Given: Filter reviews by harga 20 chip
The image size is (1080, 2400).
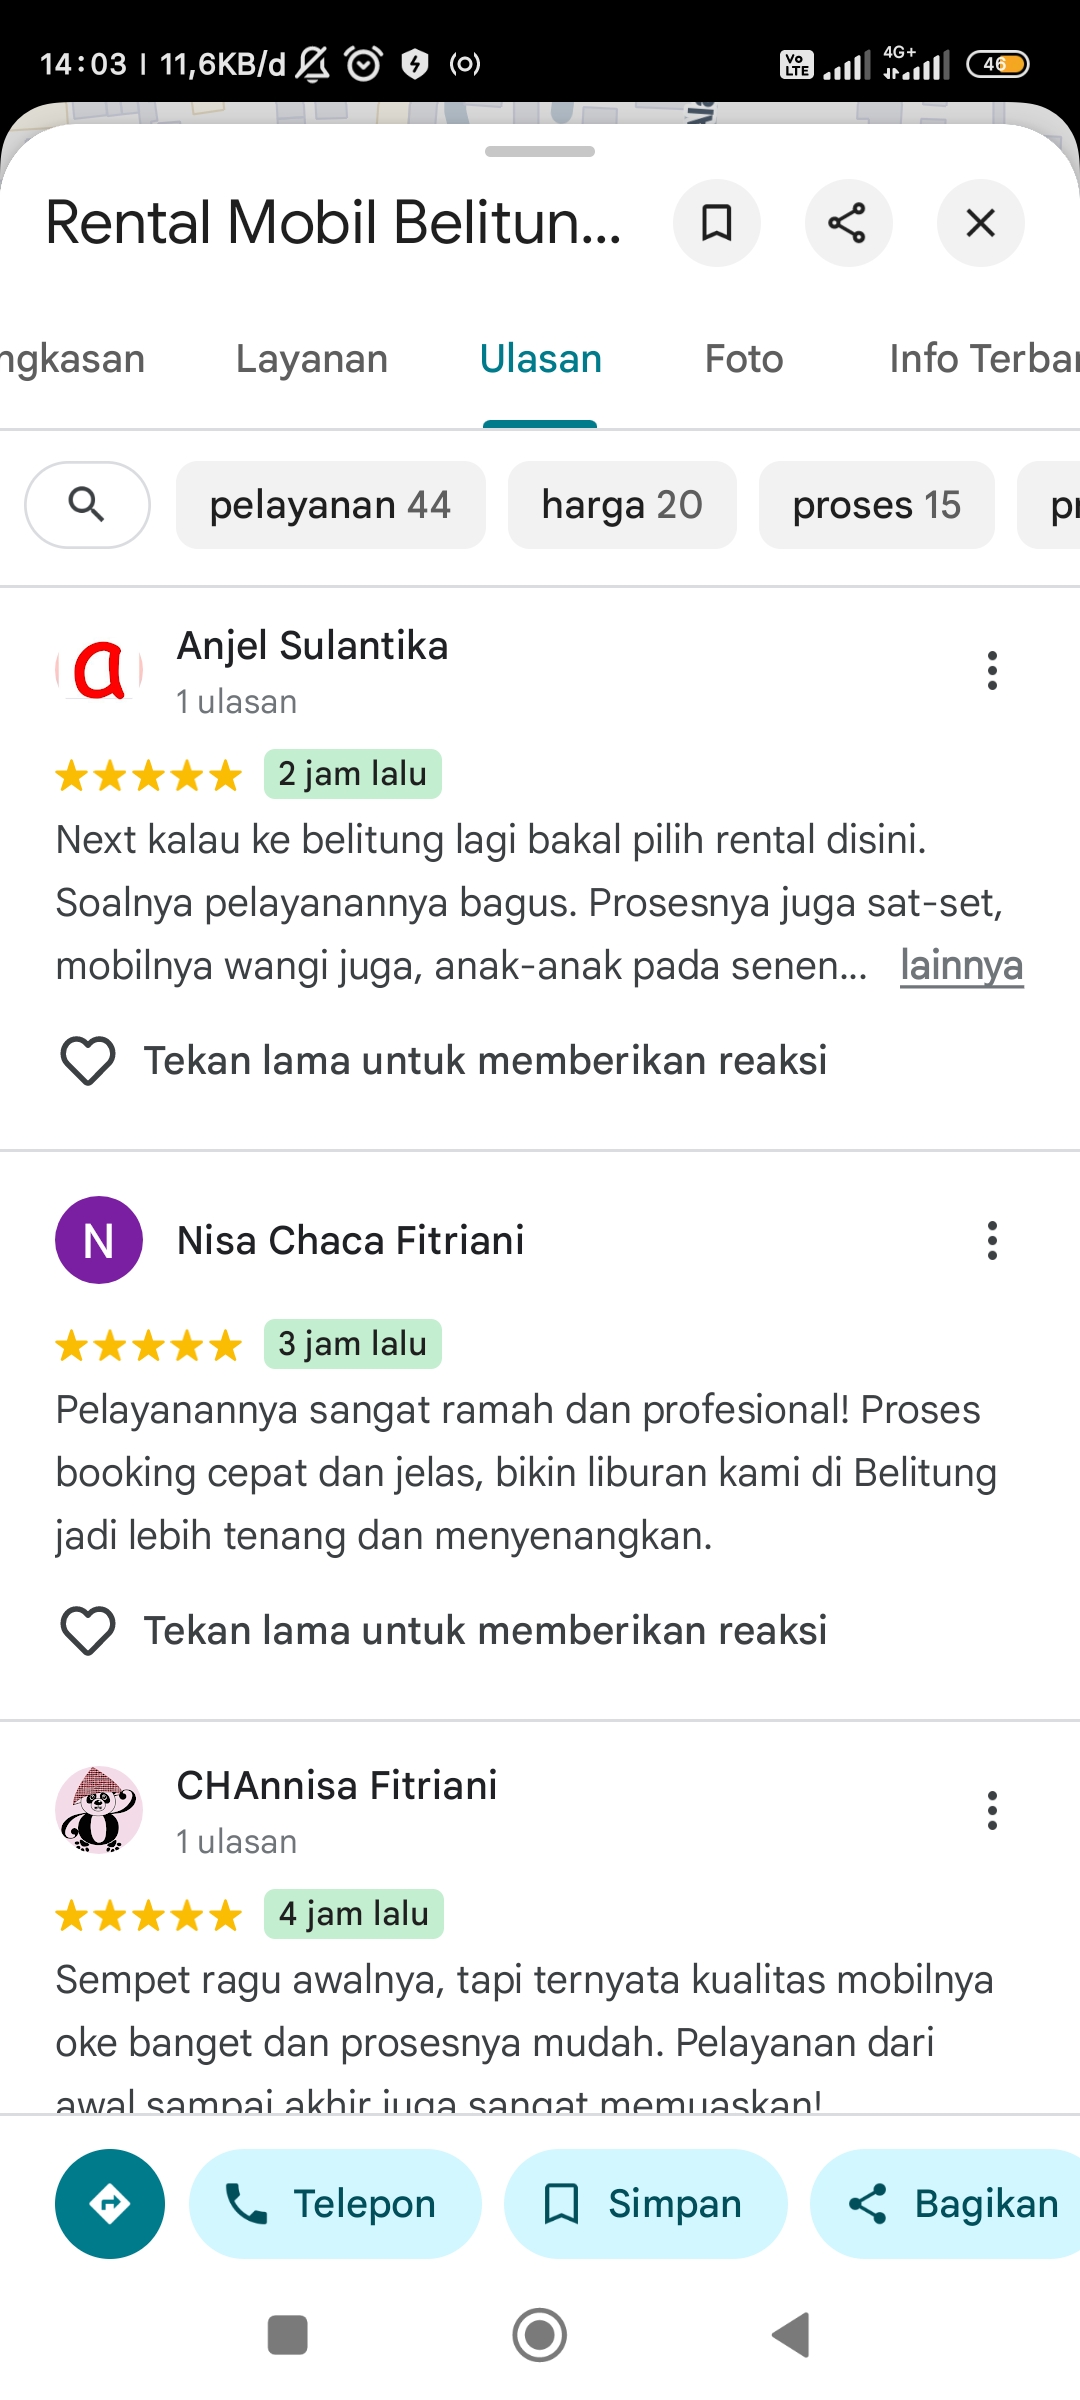Looking at the screenshot, I should click(622, 505).
